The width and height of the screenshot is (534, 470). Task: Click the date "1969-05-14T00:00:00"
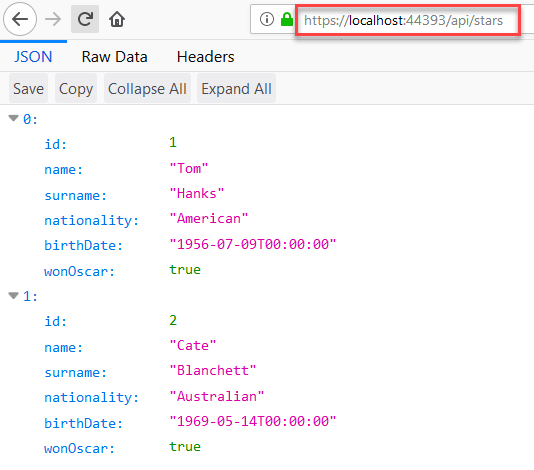point(253,421)
